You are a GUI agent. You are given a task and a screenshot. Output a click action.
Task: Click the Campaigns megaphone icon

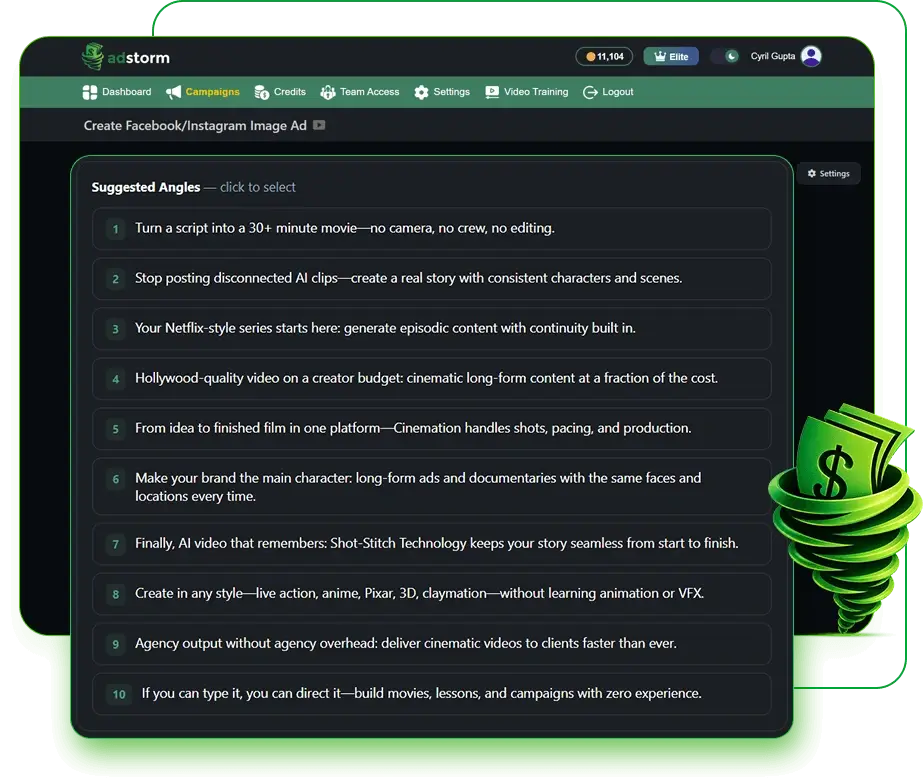pos(173,92)
